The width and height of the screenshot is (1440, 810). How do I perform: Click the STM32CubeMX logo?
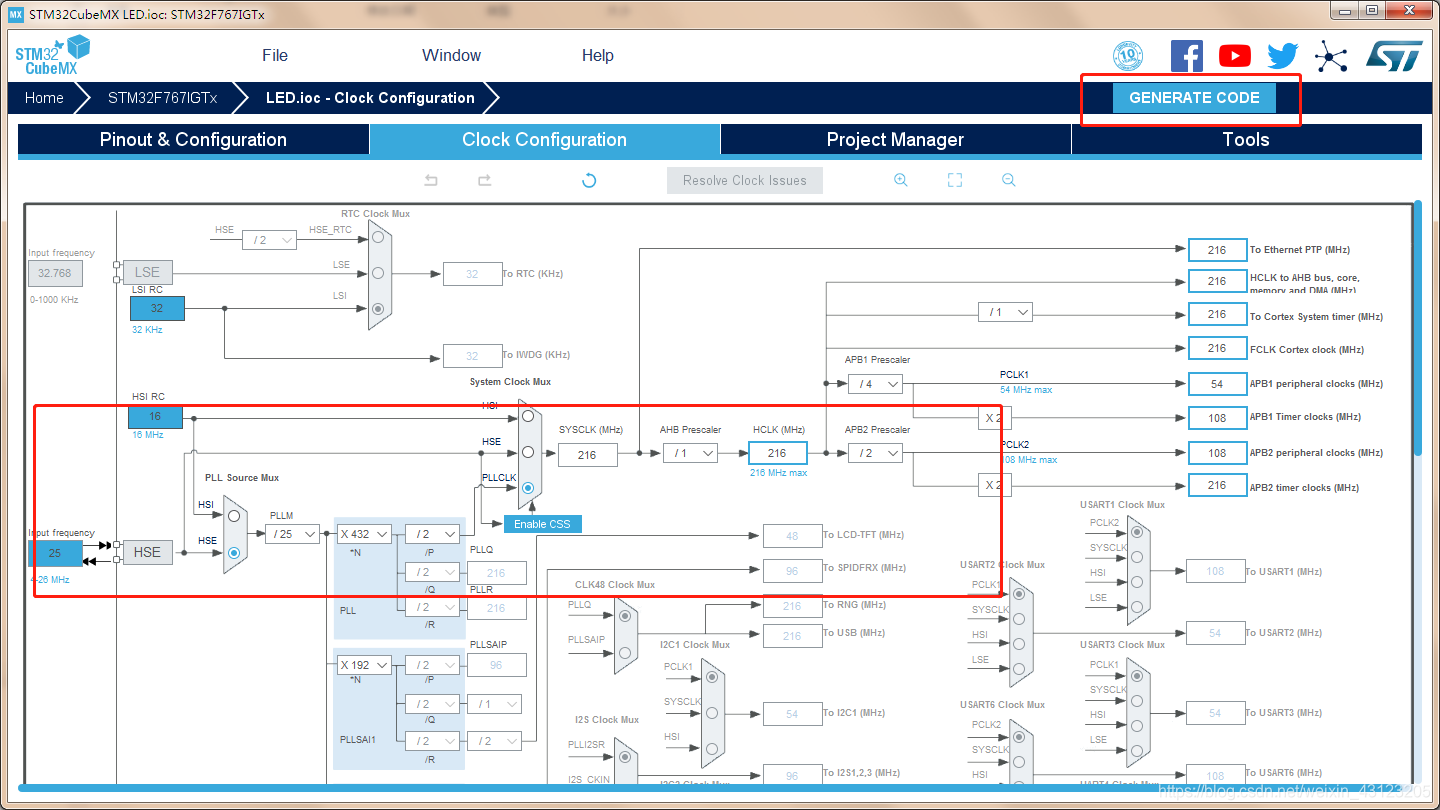click(52, 56)
